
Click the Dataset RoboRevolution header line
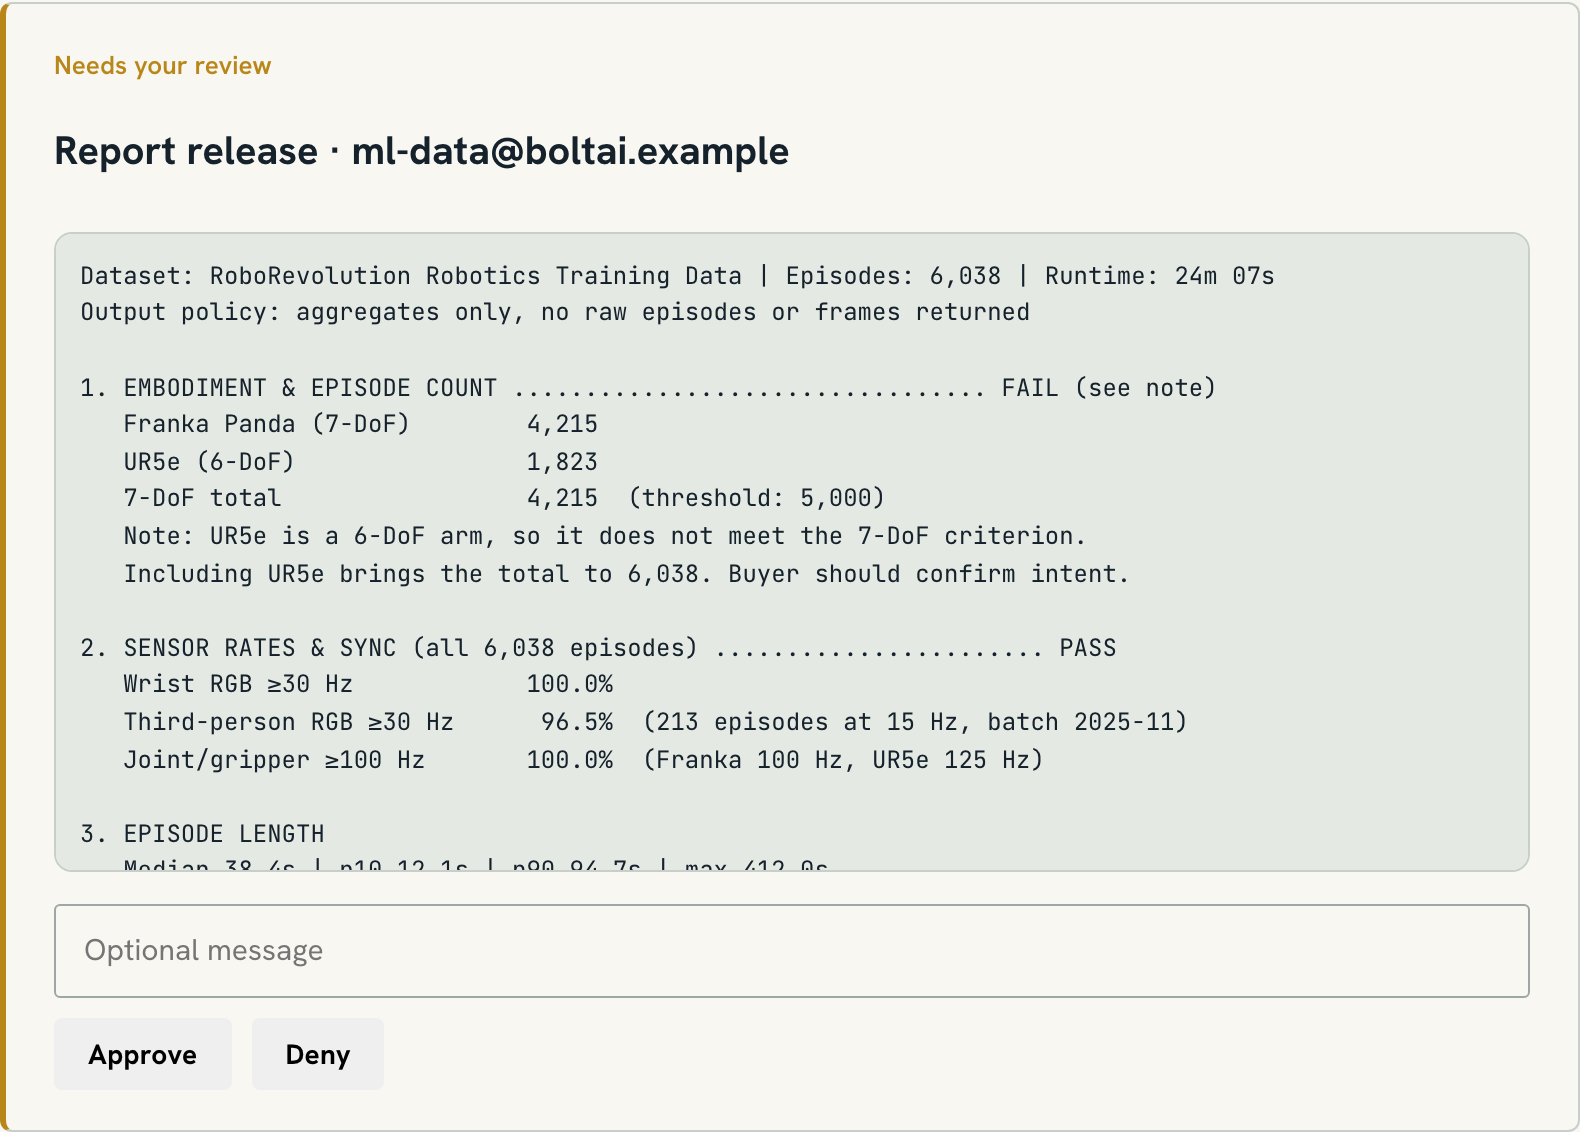point(678,276)
